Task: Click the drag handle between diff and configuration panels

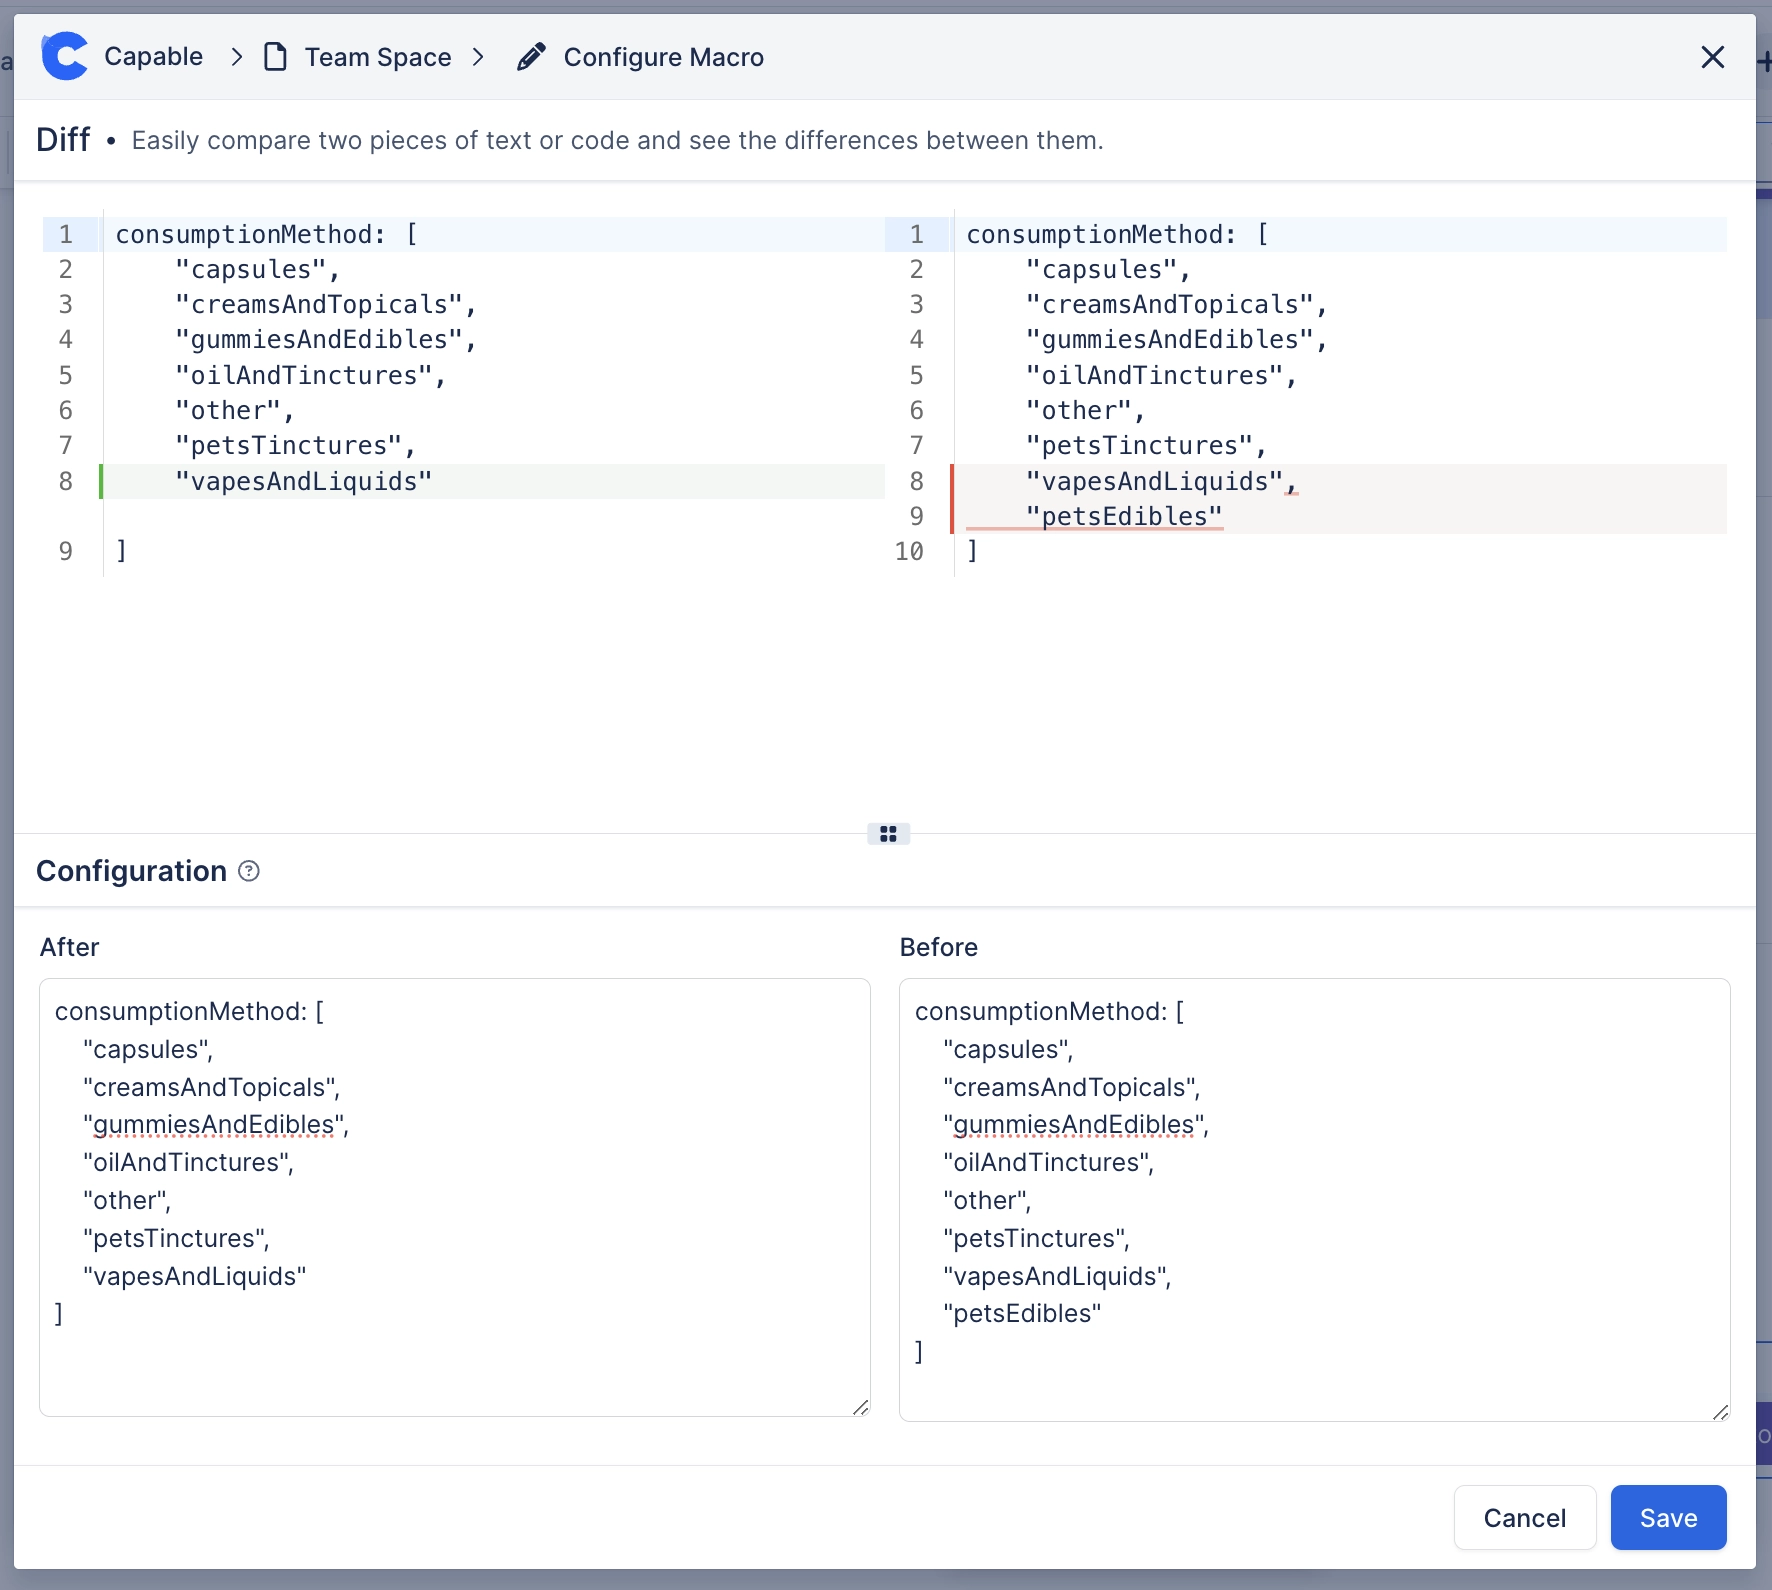Action: [x=889, y=833]
